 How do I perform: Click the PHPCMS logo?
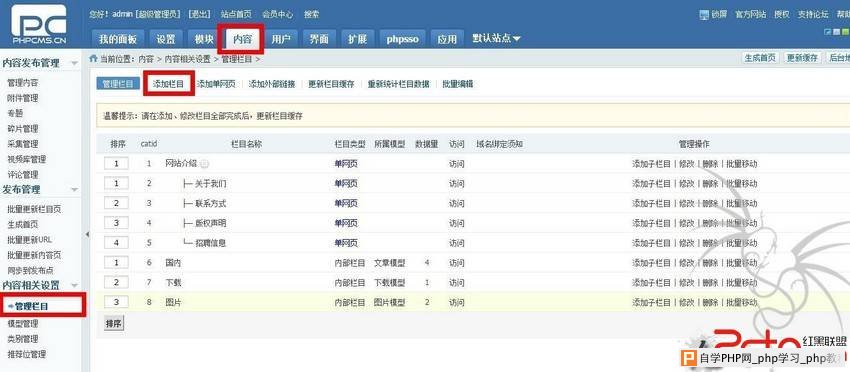(38, 24)
